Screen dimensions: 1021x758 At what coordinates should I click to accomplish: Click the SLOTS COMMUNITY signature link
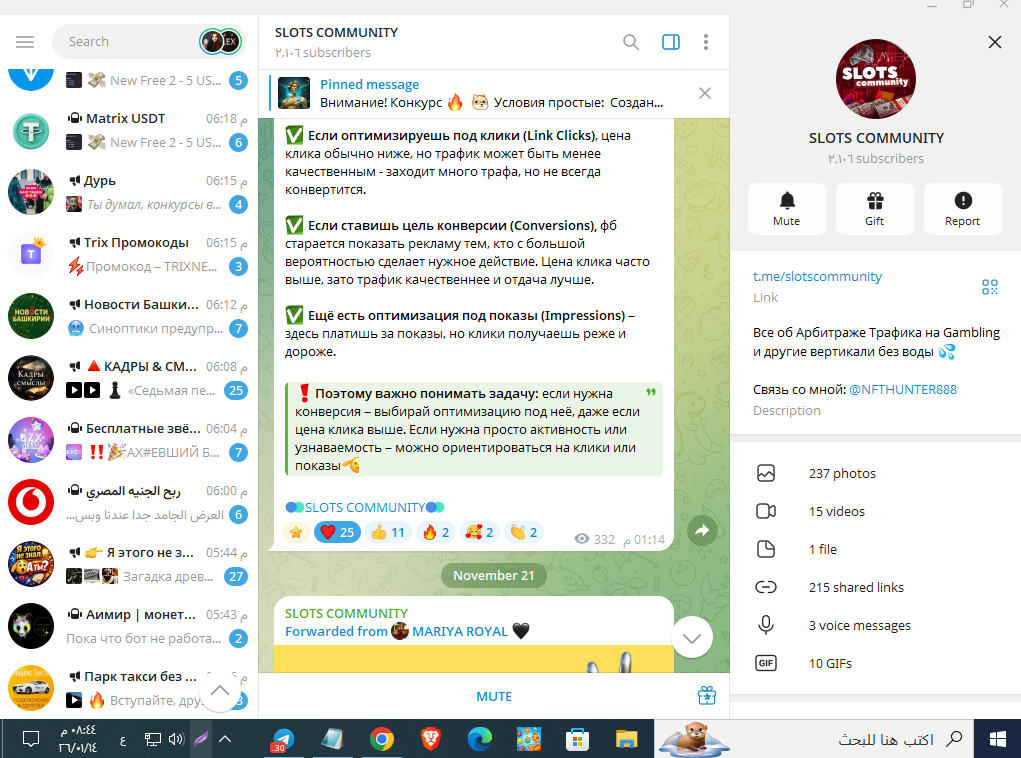[x=365, y=507]
